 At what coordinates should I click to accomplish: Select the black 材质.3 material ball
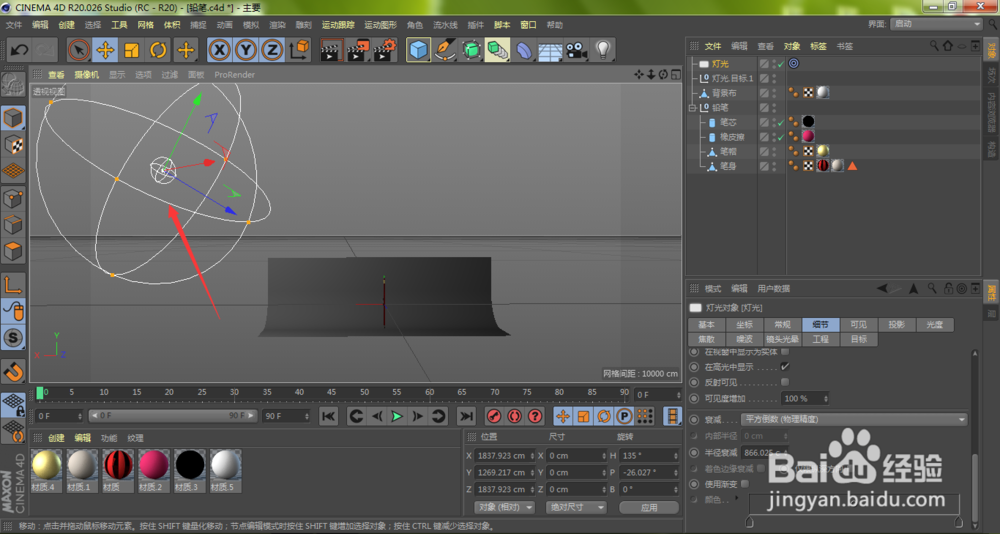tap(189, 464)
